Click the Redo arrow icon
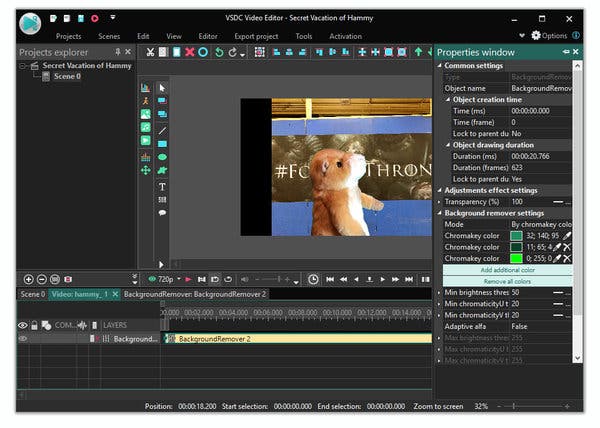600x428 pixels. (x=232, y=52)
